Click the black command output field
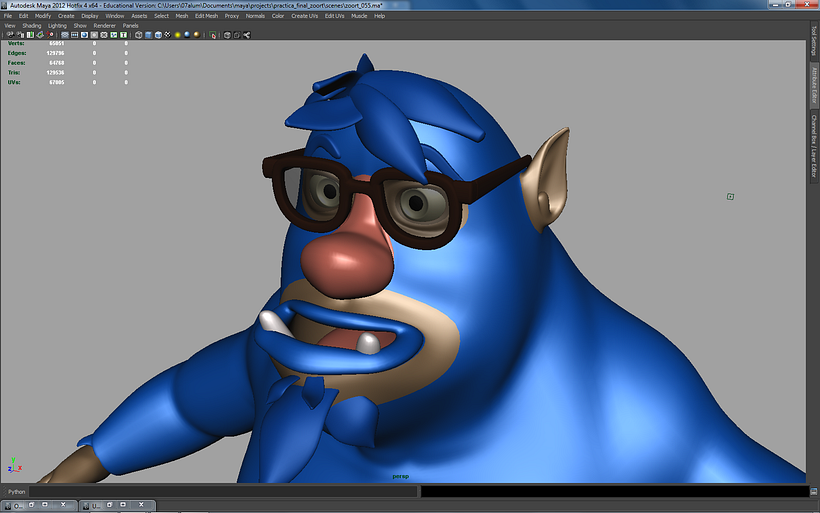The image size is (820, 513). (x=614, y=492)
